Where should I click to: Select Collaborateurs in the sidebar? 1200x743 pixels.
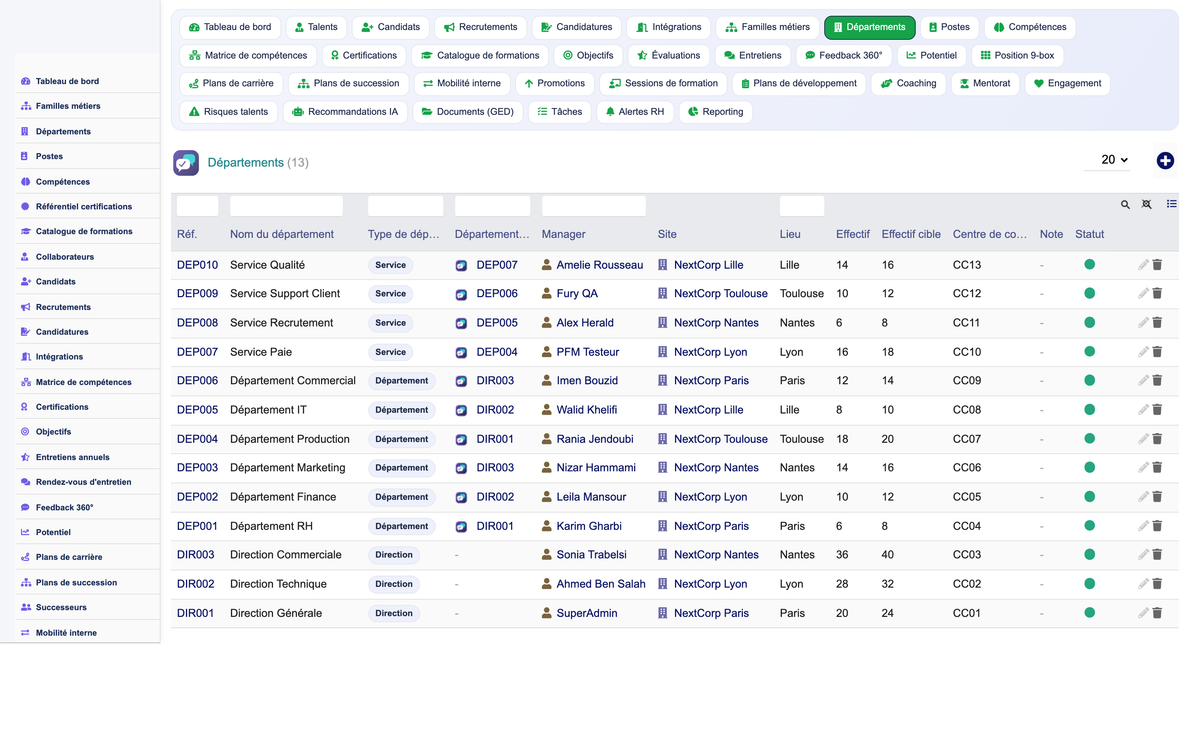point(65,257)
